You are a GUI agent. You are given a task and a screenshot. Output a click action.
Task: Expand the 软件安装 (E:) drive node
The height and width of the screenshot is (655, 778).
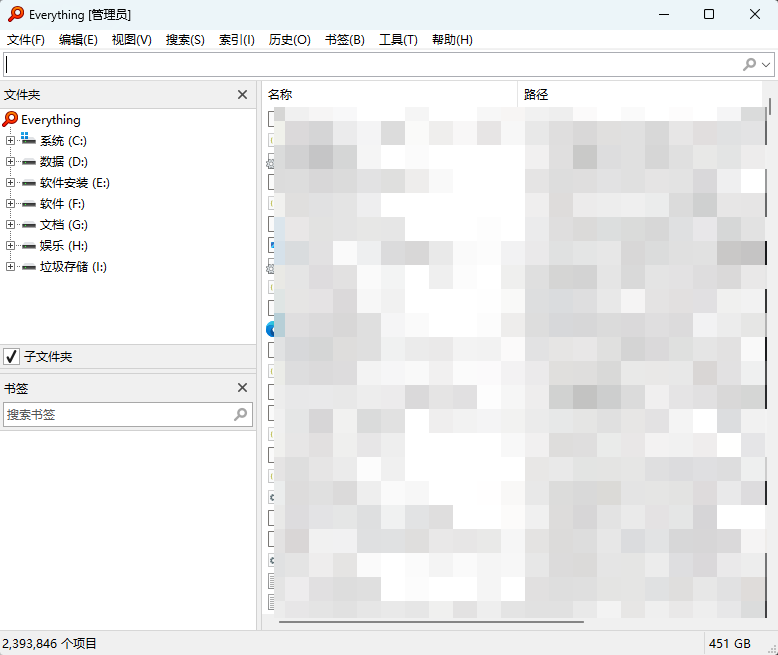pyautogui.click(x=10, y=183)
